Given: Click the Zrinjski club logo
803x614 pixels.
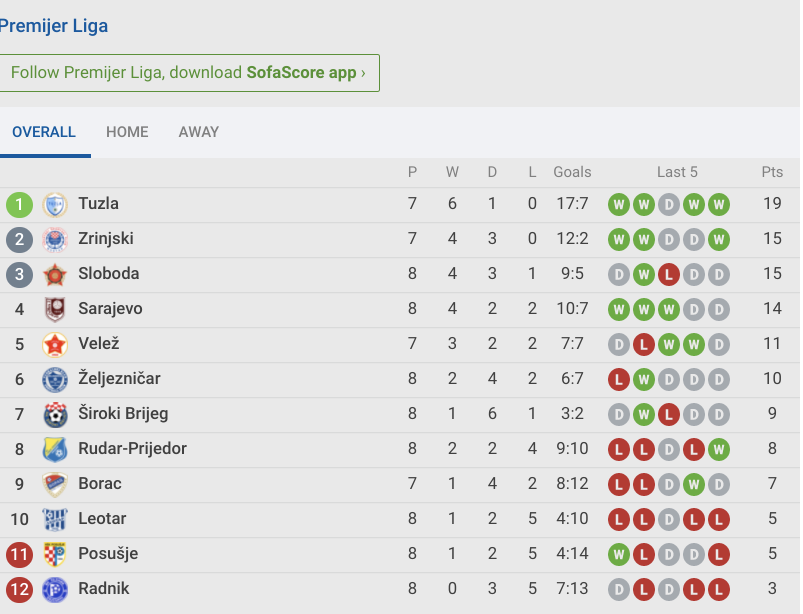Looking at the screenshot, I should (x=55, y=239).
